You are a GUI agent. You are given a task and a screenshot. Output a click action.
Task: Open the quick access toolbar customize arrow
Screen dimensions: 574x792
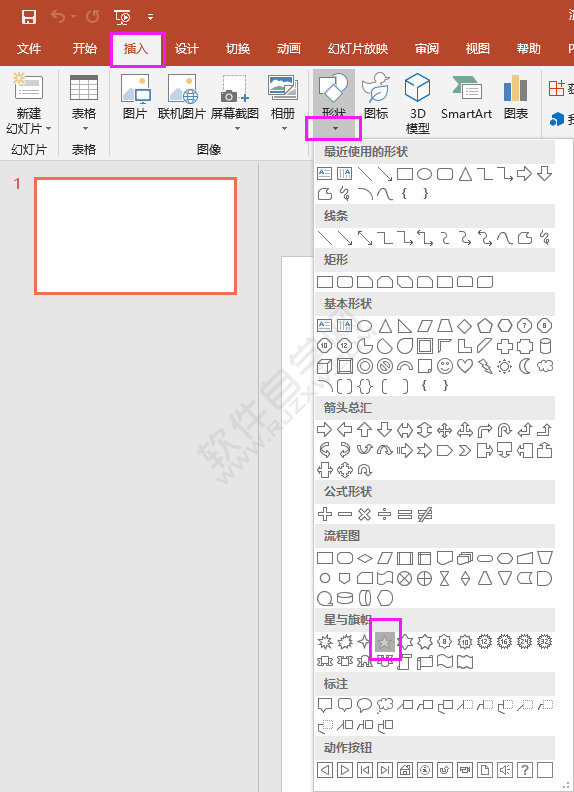click(150, 17)
